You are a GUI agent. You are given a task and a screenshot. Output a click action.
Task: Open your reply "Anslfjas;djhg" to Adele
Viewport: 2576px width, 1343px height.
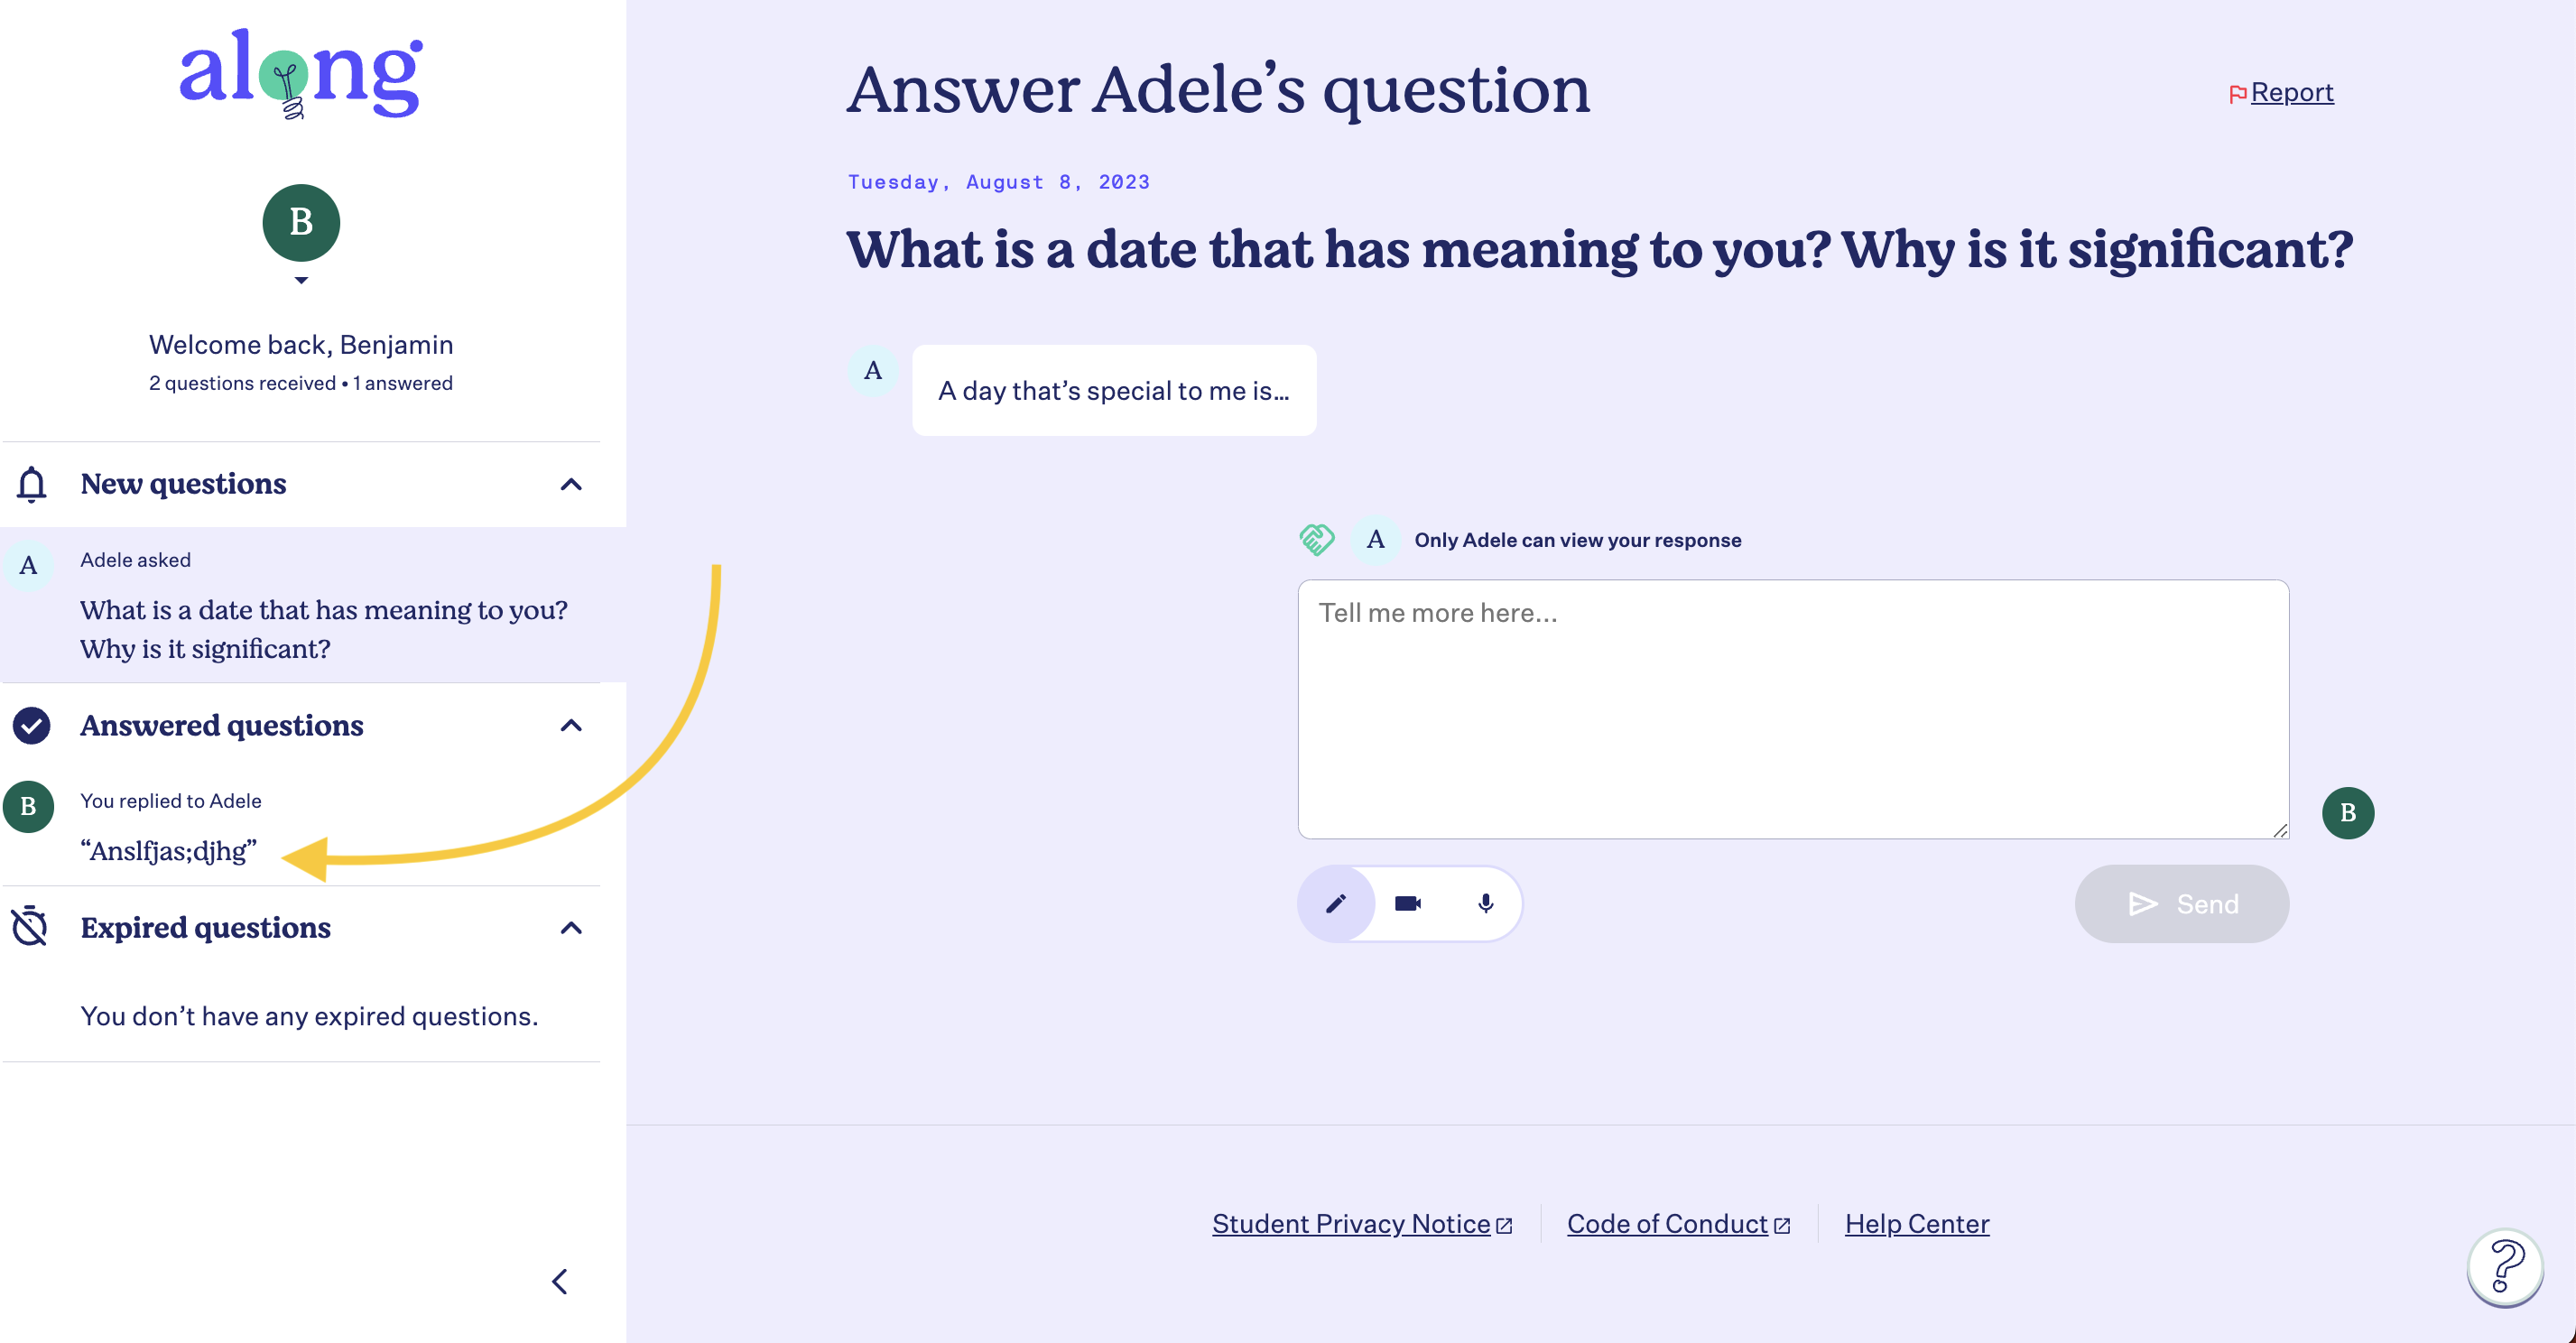300,827
